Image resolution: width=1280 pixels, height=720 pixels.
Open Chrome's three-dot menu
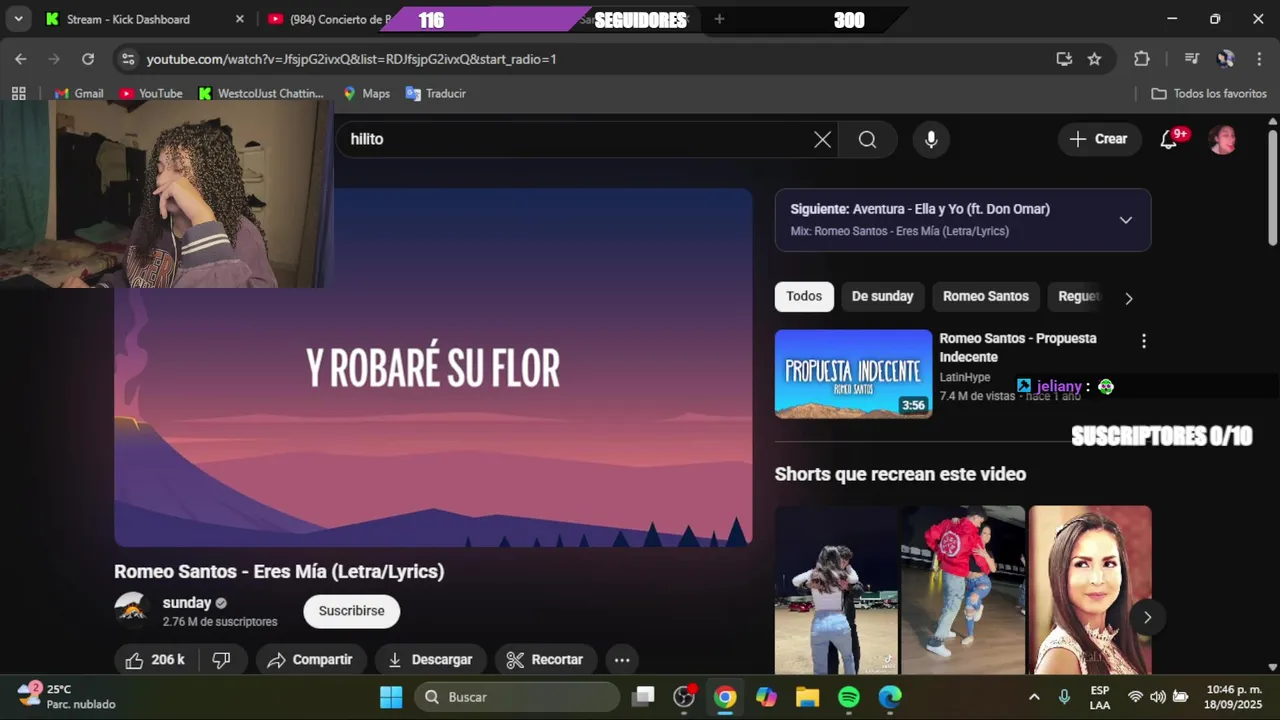(1258, 59)
